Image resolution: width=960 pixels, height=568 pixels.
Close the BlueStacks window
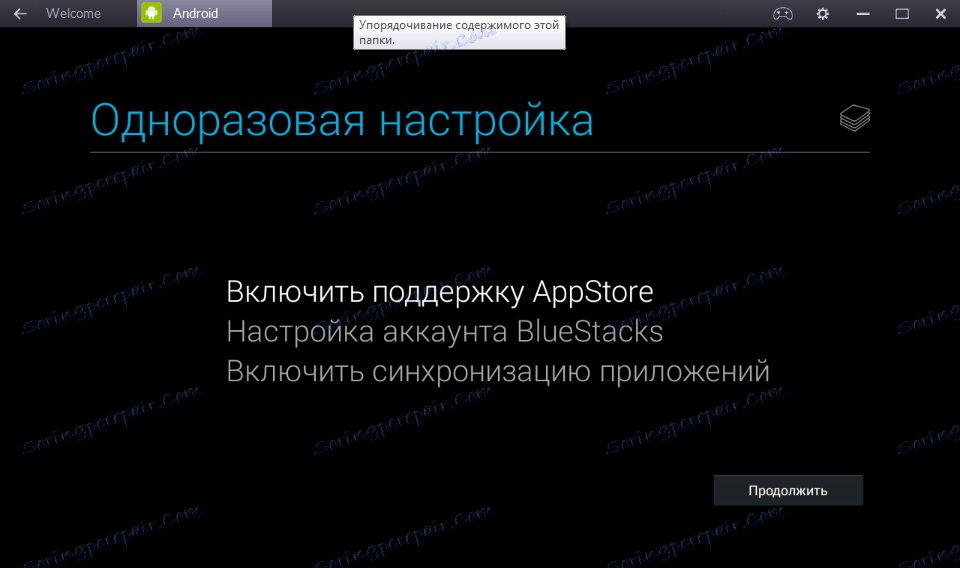click(941, 13)
